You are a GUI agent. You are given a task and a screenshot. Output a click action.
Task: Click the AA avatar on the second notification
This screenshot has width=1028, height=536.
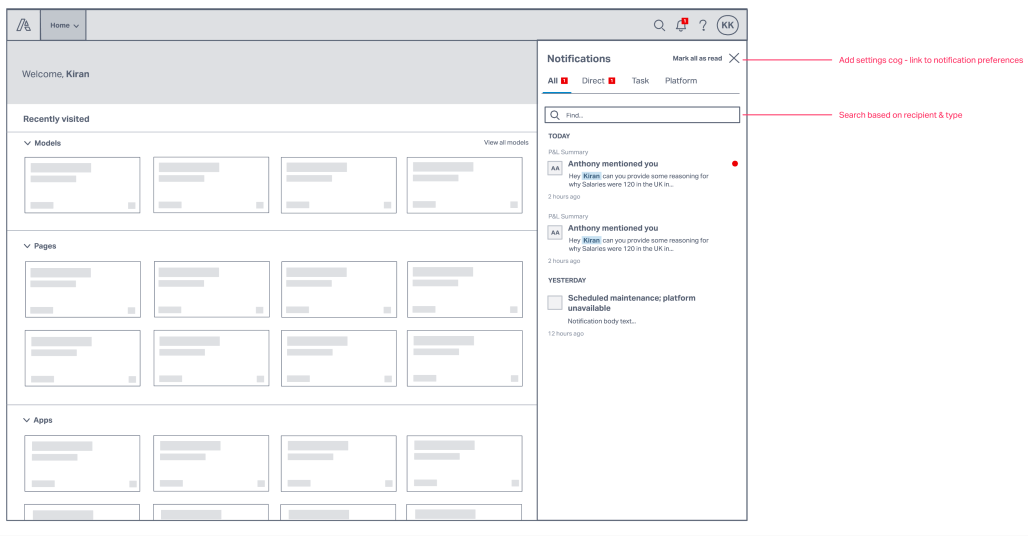coord(555,233)
